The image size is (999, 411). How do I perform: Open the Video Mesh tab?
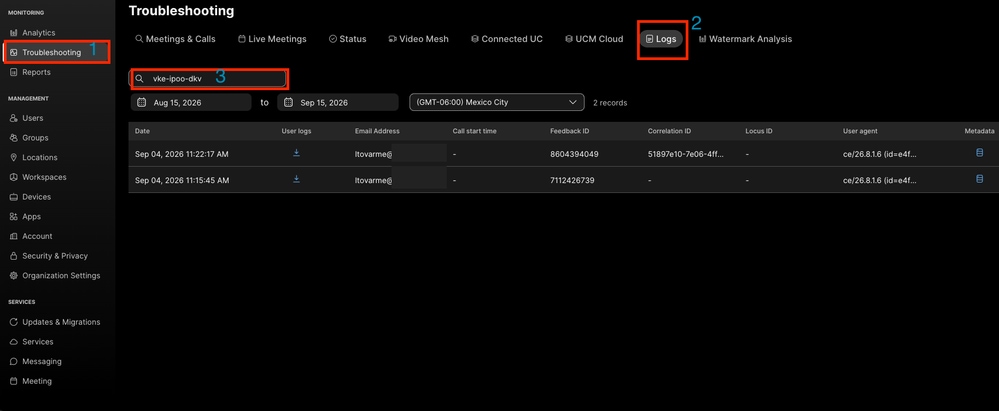click(x=418, y=39)
